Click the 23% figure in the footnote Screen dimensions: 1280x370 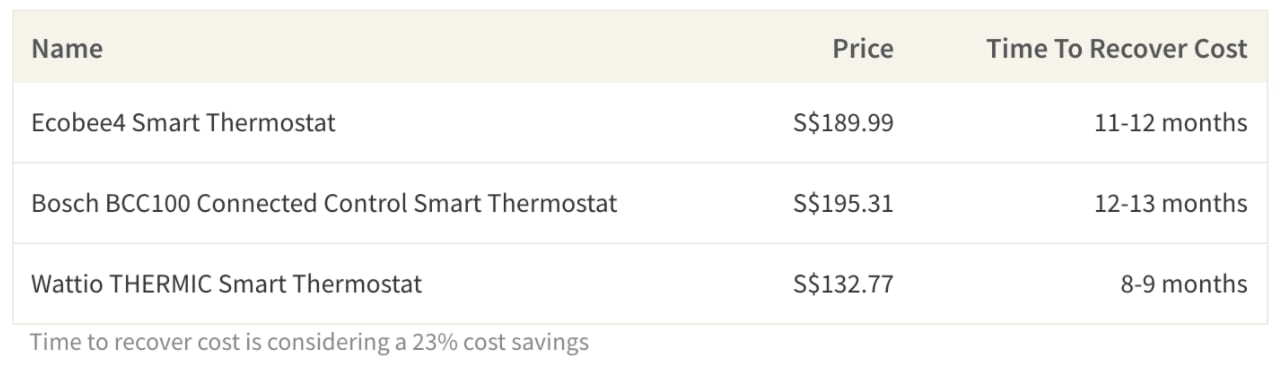[434, 343]
